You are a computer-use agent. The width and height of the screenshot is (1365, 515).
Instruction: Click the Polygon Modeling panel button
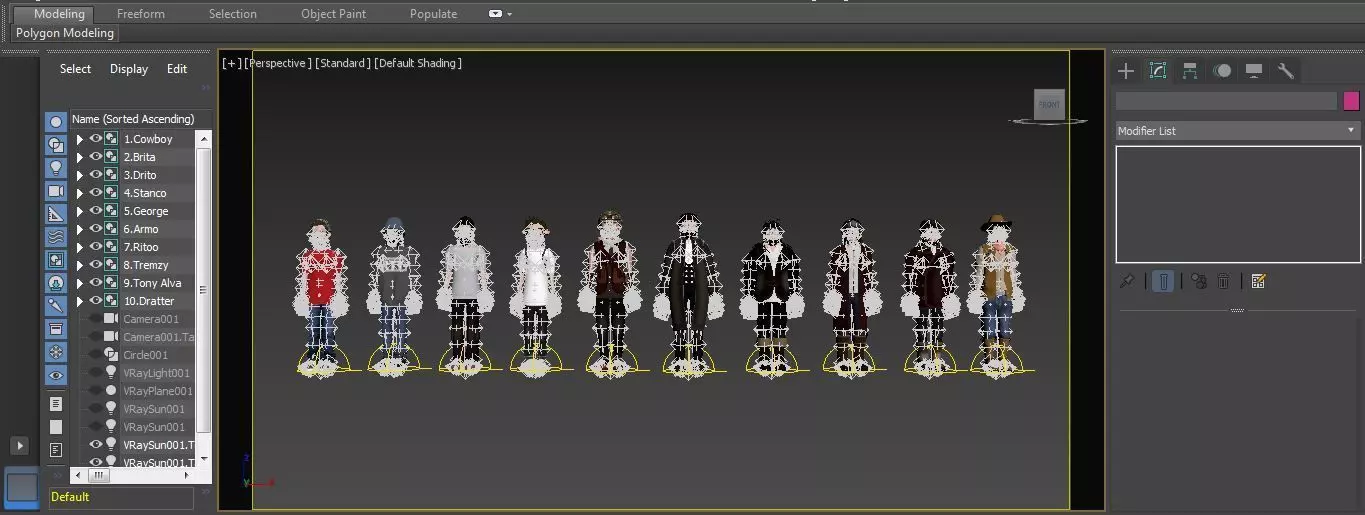(x=65, y=33)
